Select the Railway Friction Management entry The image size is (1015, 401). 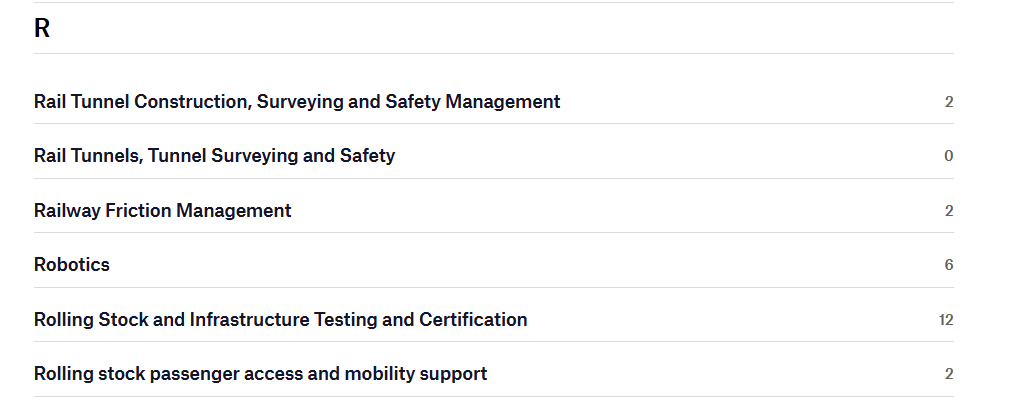162,211
